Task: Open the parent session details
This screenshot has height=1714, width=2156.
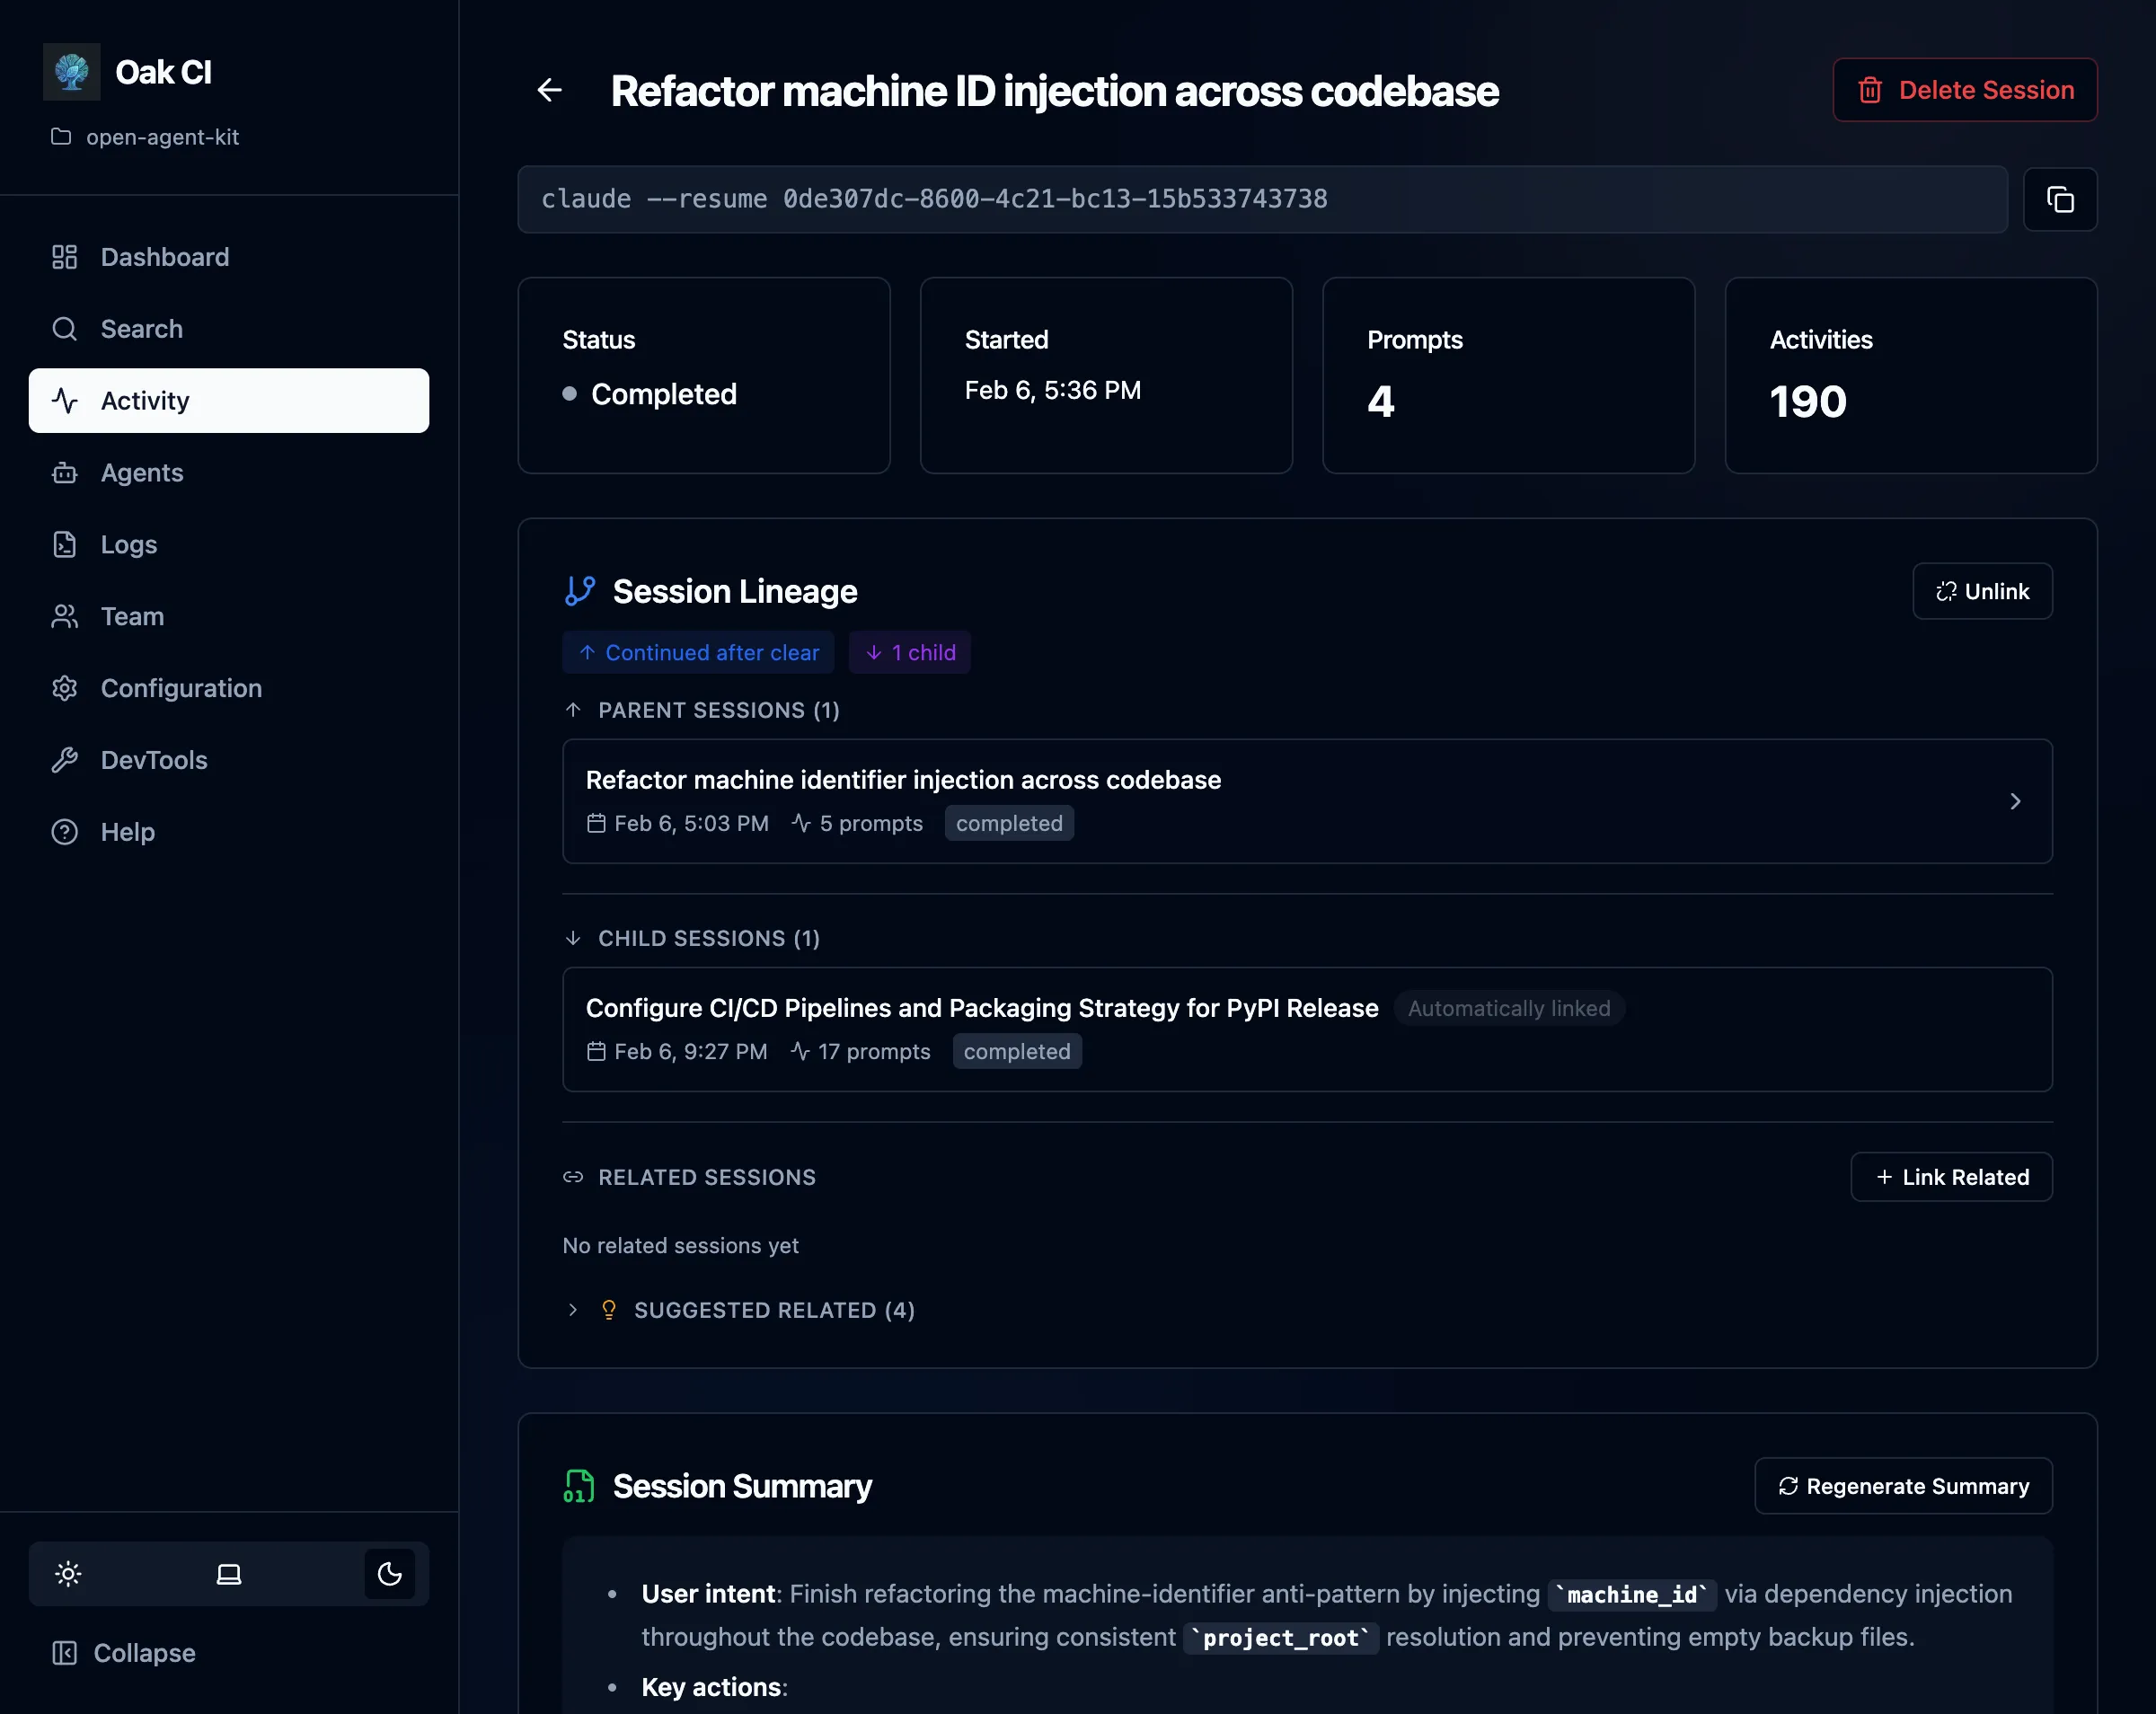Action: 1306,801
